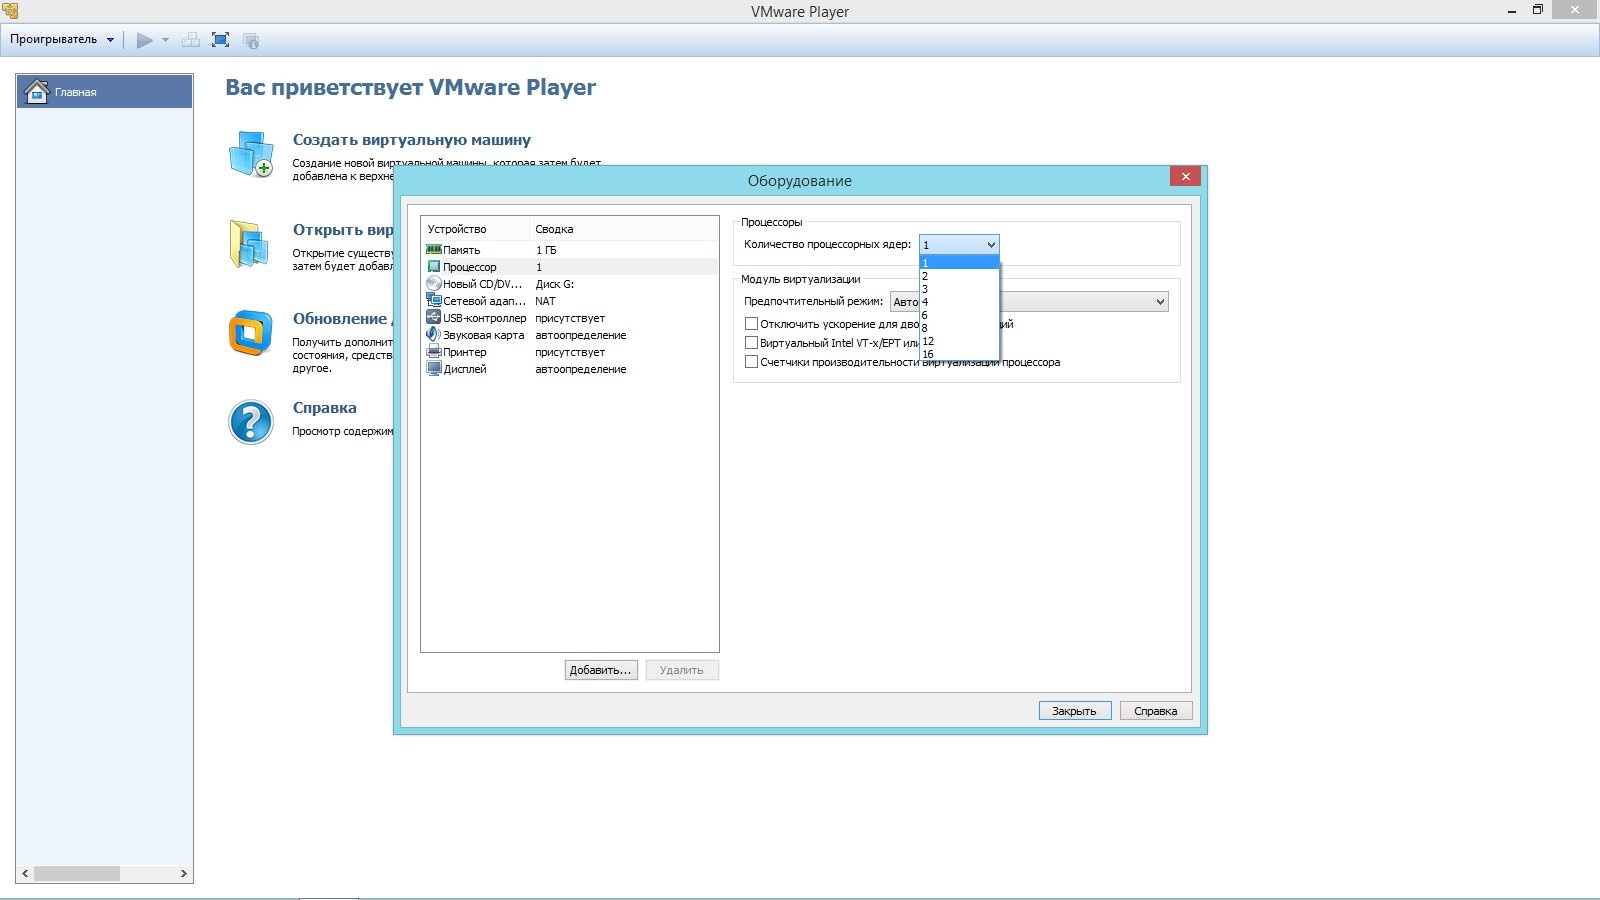Screen dimensions: 1600x900
Task: Enable the Виртуальный Intel VT-x/EPT checkbox
Action: (751, 343)
